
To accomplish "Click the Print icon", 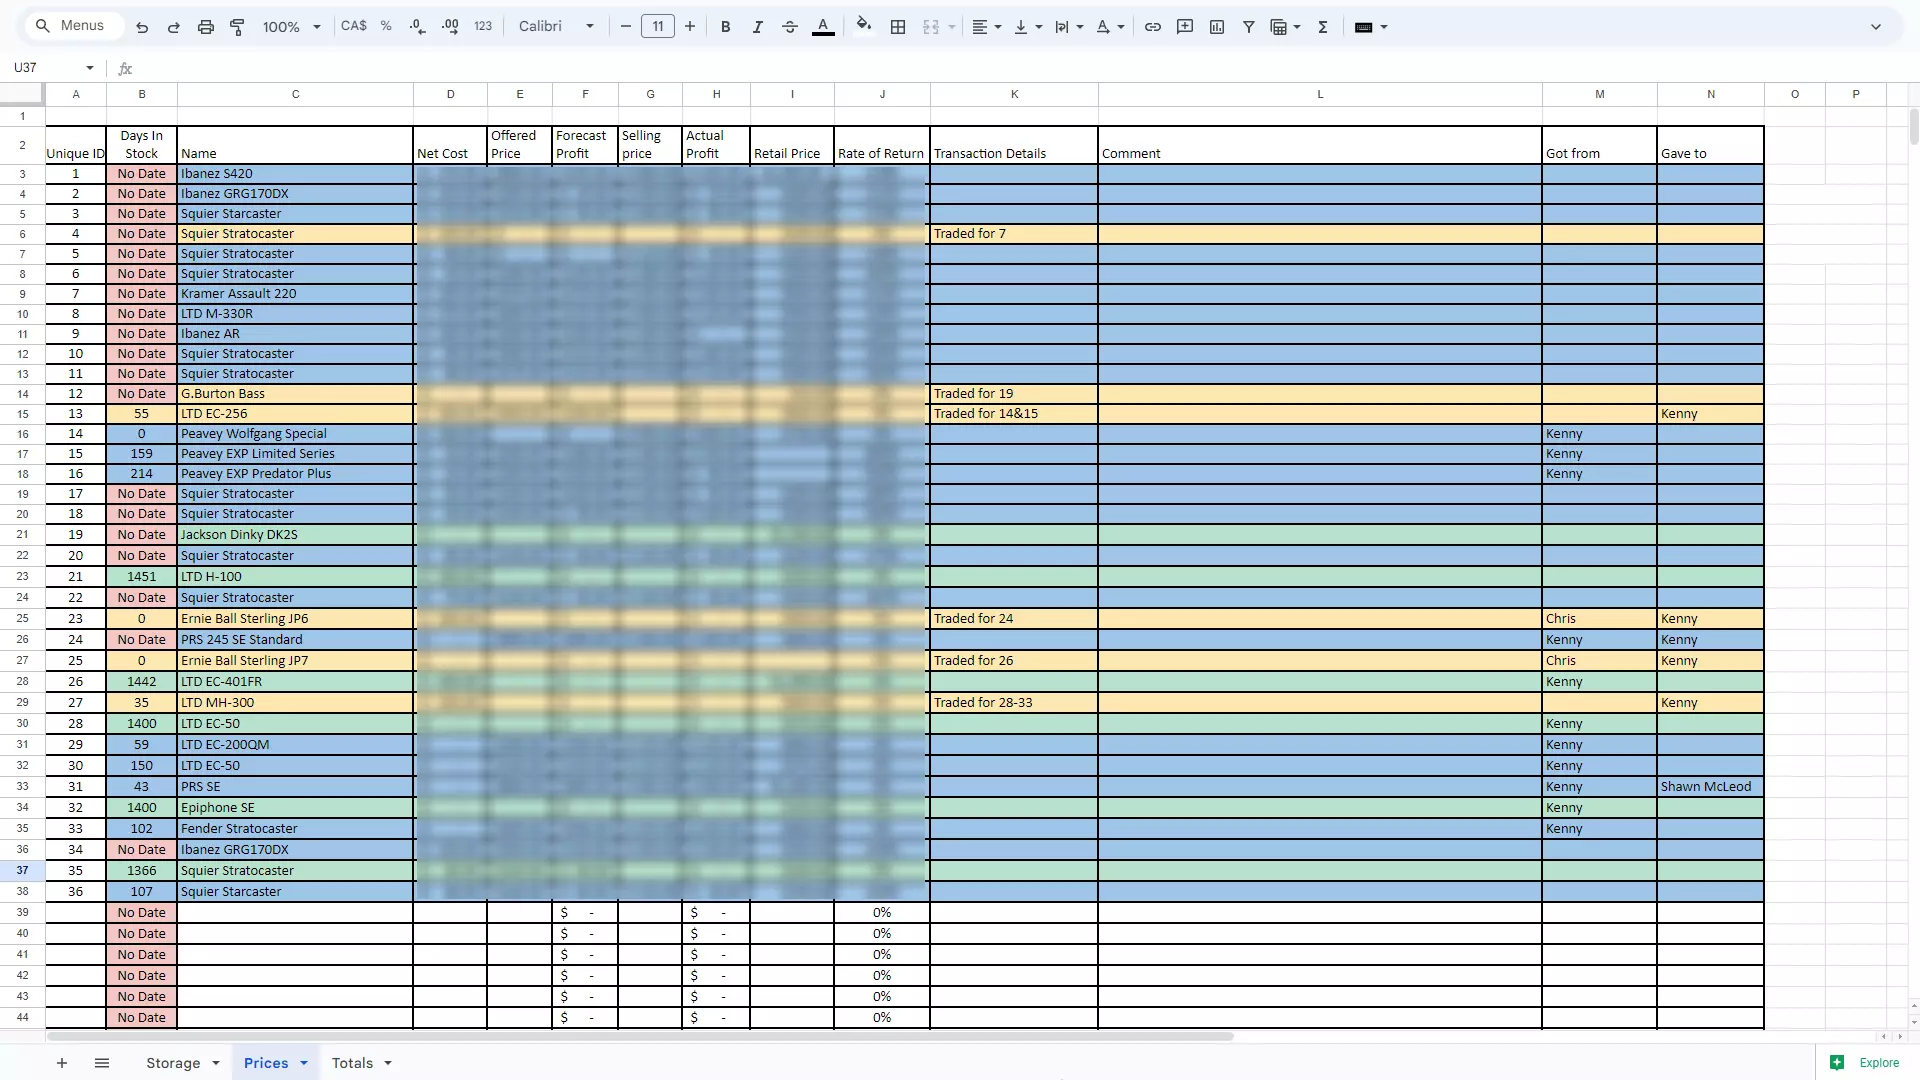I will pos(206,27).
